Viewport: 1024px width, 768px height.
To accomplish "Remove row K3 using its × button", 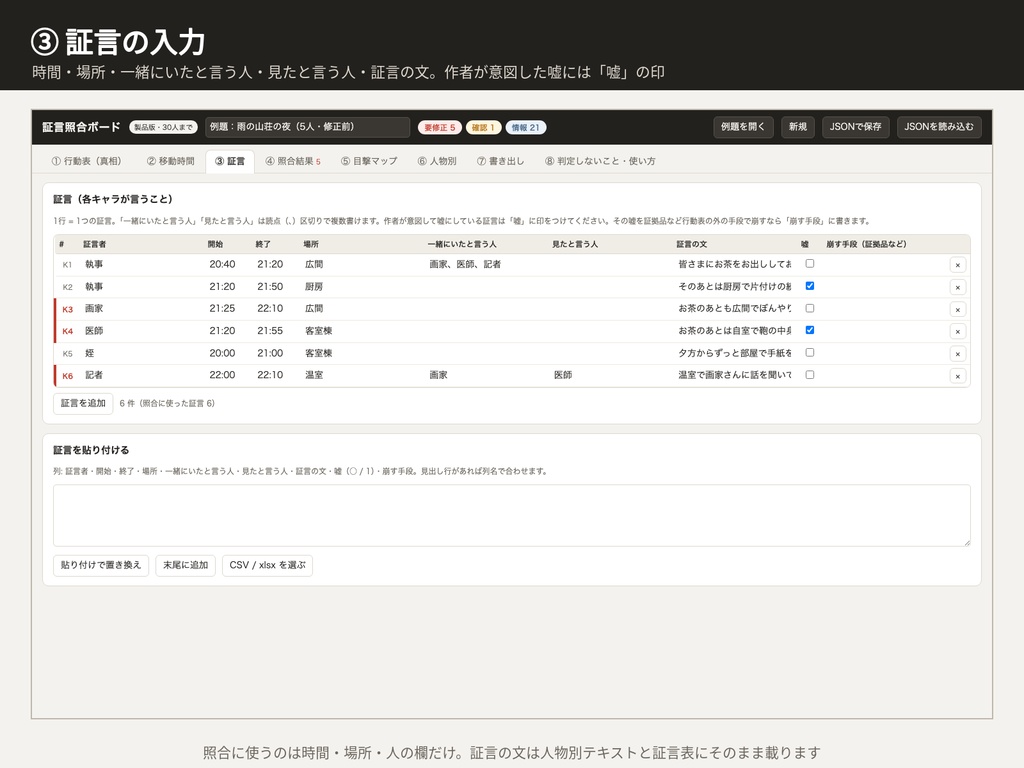I will click(x=957, y=309).
